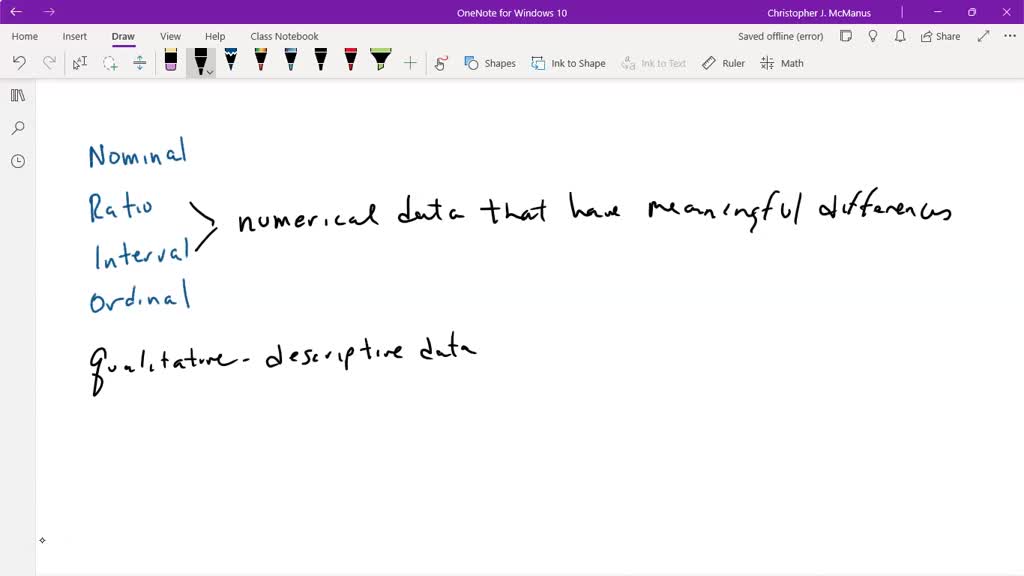Open the More options ellipsis menu
This screenshot has height=576, width=1024.
coord(1009,35)
